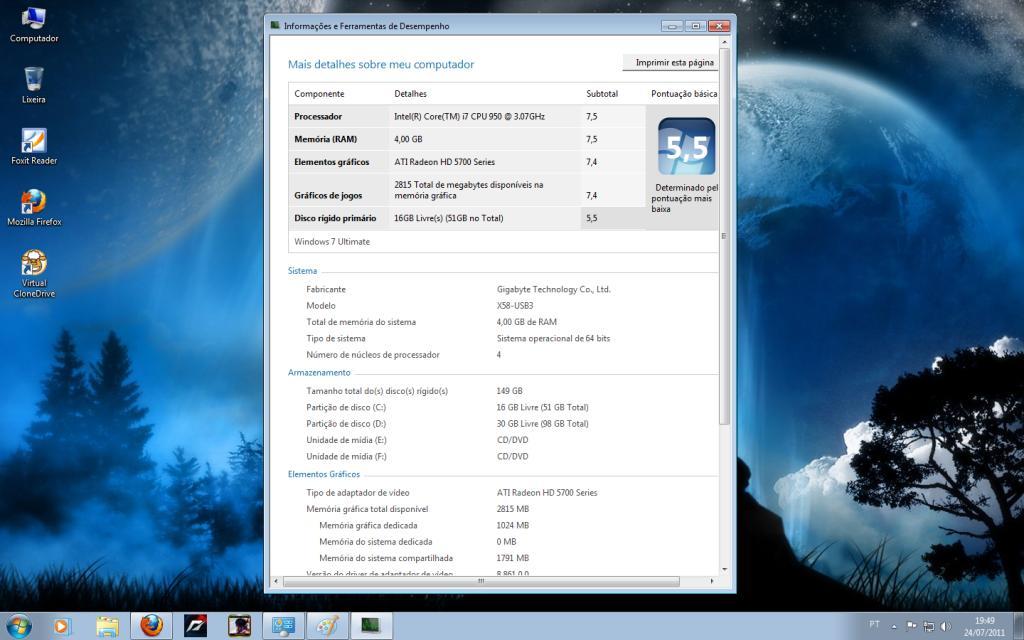Open the Computador desktop icon

click(x=34, y=25)
